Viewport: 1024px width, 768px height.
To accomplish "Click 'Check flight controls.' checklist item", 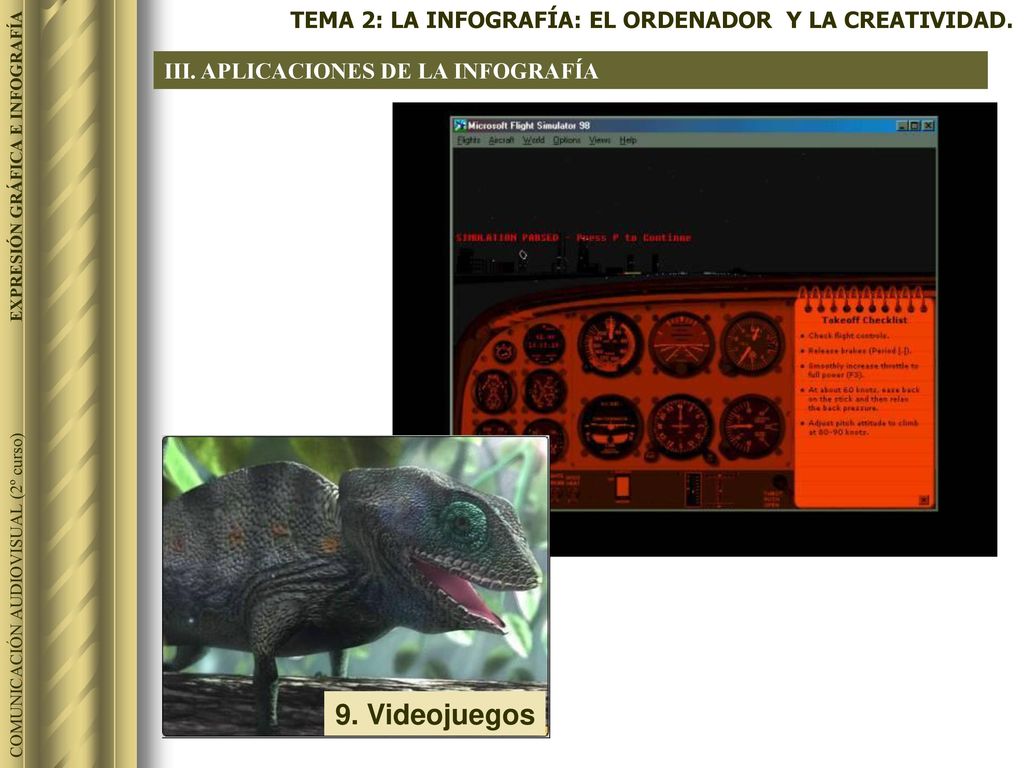I will [x=848, y=336].
